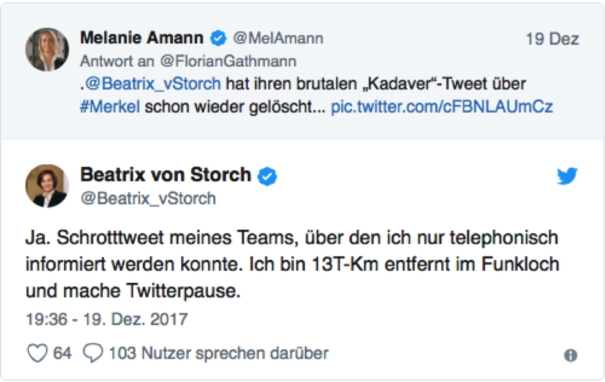Open Melanie Amann's profile picture
The image size is (605, 382).
click(x=47, y=49)
